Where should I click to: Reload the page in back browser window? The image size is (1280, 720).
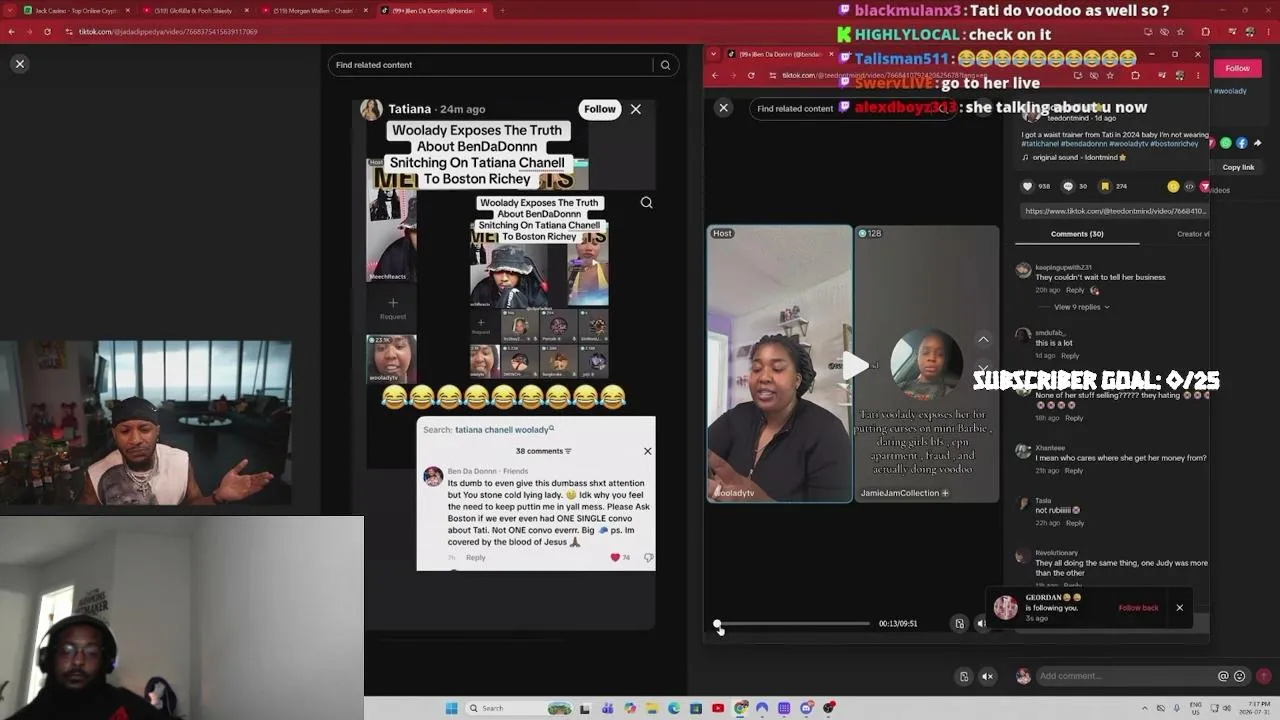click(47, 32)
